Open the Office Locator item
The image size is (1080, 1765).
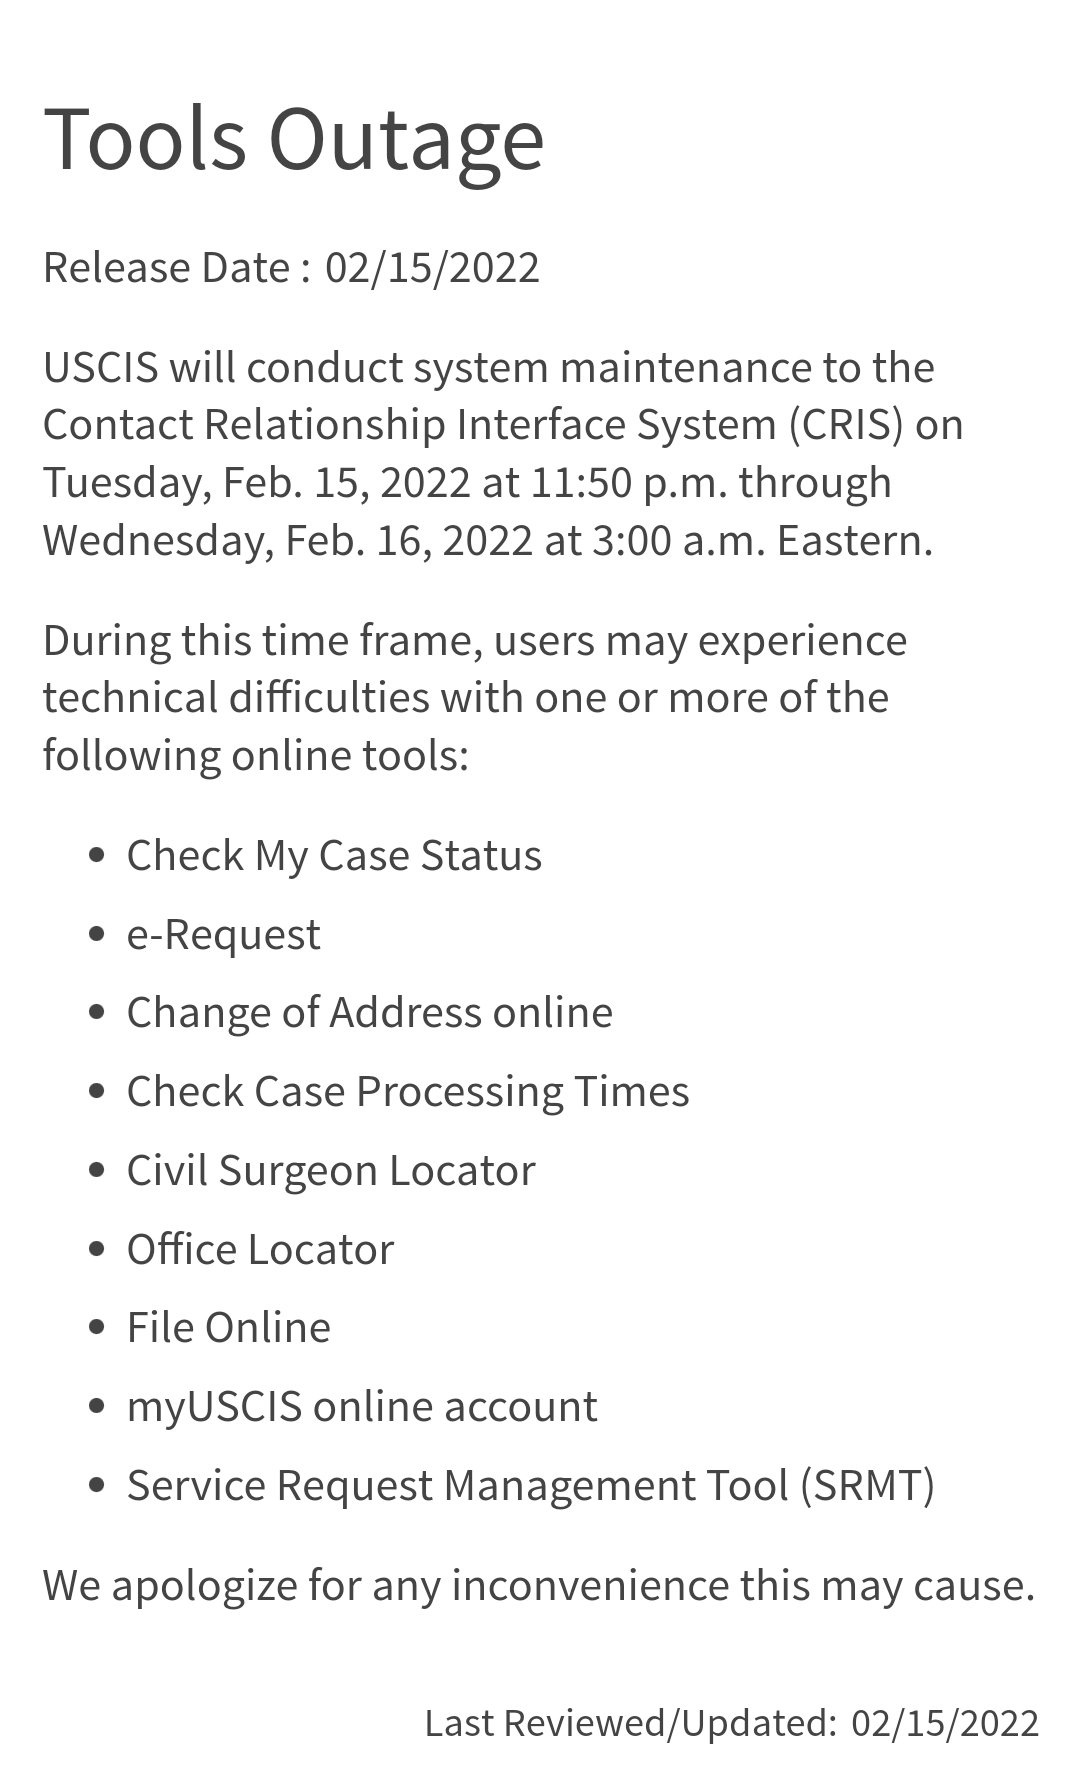260,1250
